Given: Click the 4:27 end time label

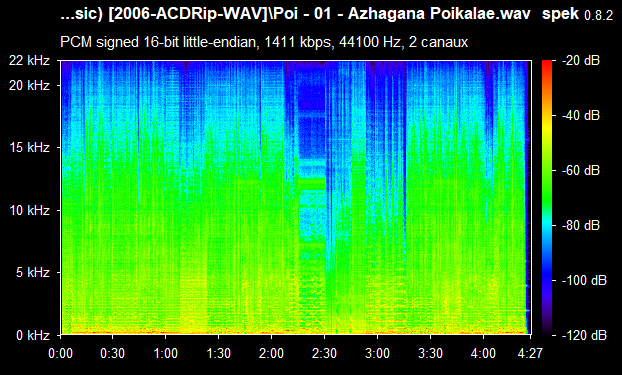Looking at the screenshot, I should pos(530,353).
